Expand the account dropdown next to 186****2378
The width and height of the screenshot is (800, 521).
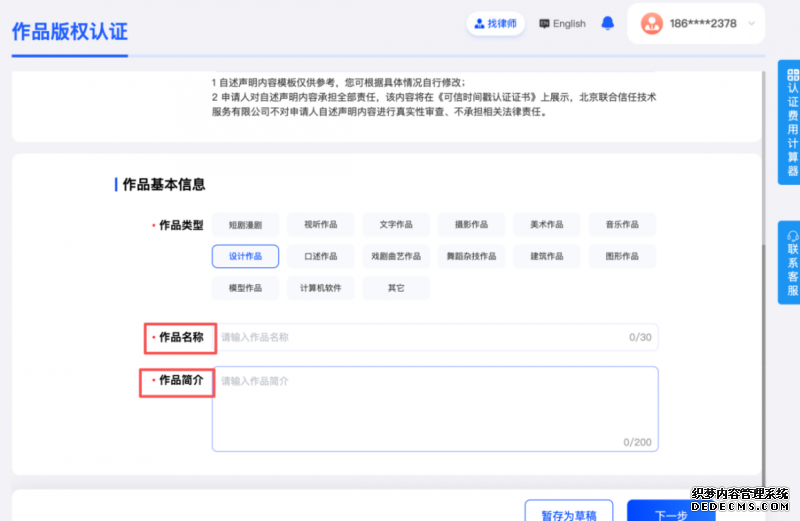(x=751, y=23)
